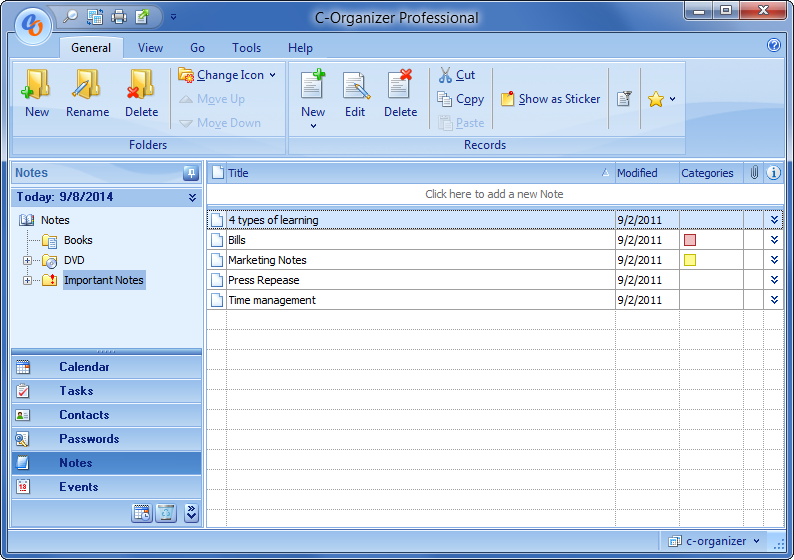Screen dimensions: 794x560
Task: Expand details of Time management row
Action: coord(774,300)
